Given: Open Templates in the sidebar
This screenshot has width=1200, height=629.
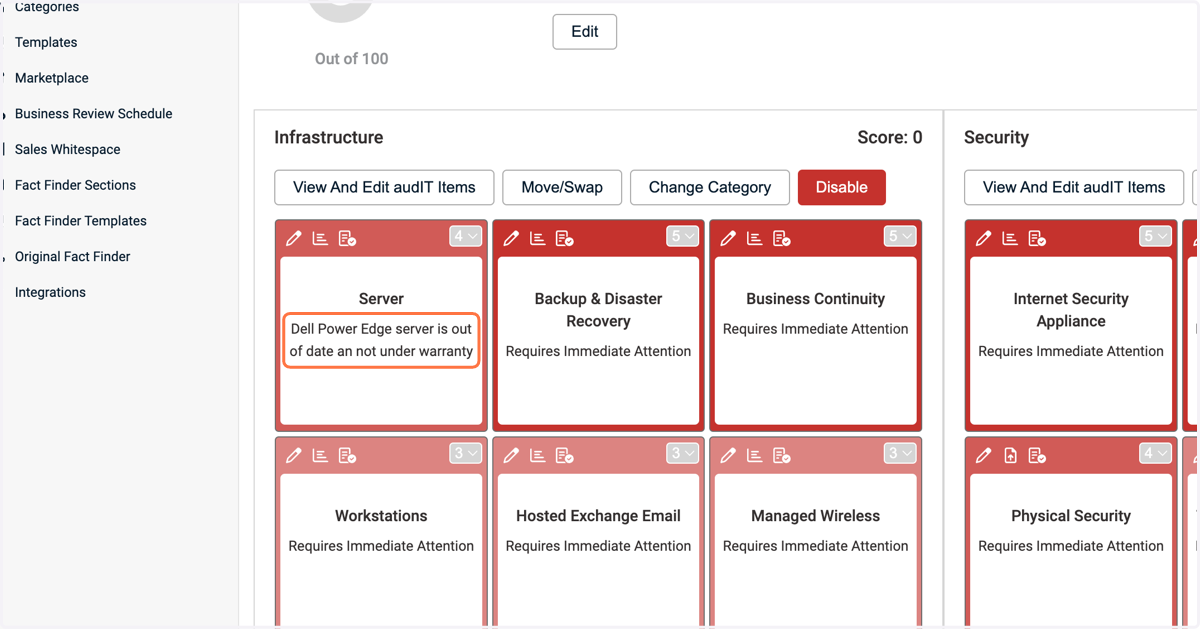Looking at the screenshot, I should (46, 42).
